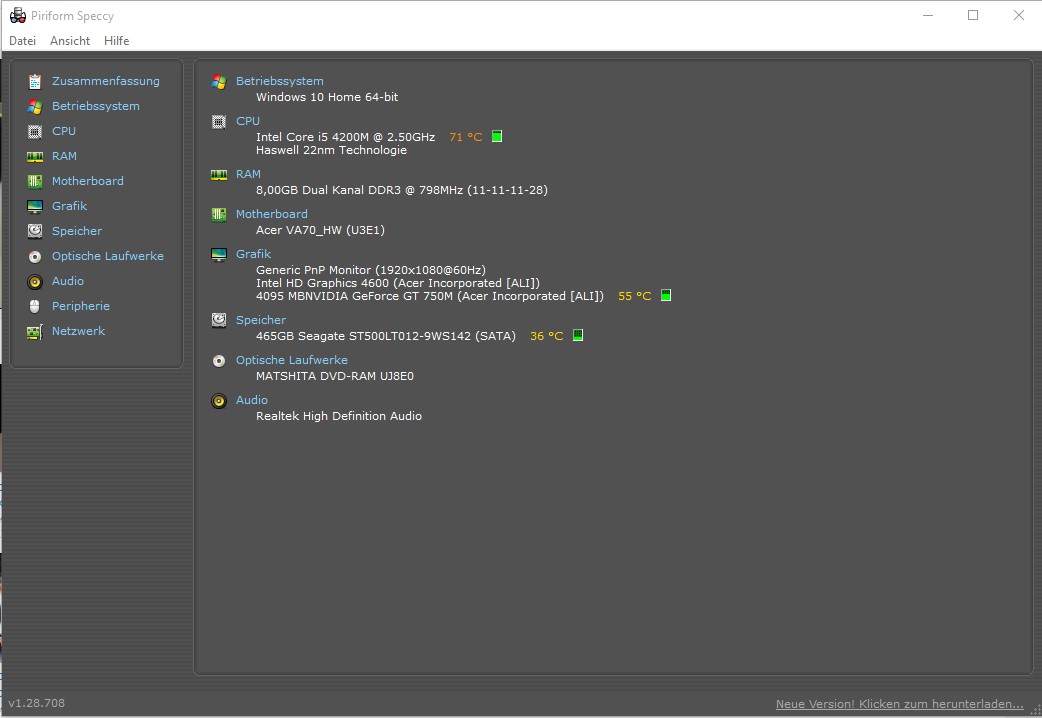Screen dimensions: 1042x718
Task: Click green drive temperature indicator next to 36 °C
Action: (x=578, y=335)
